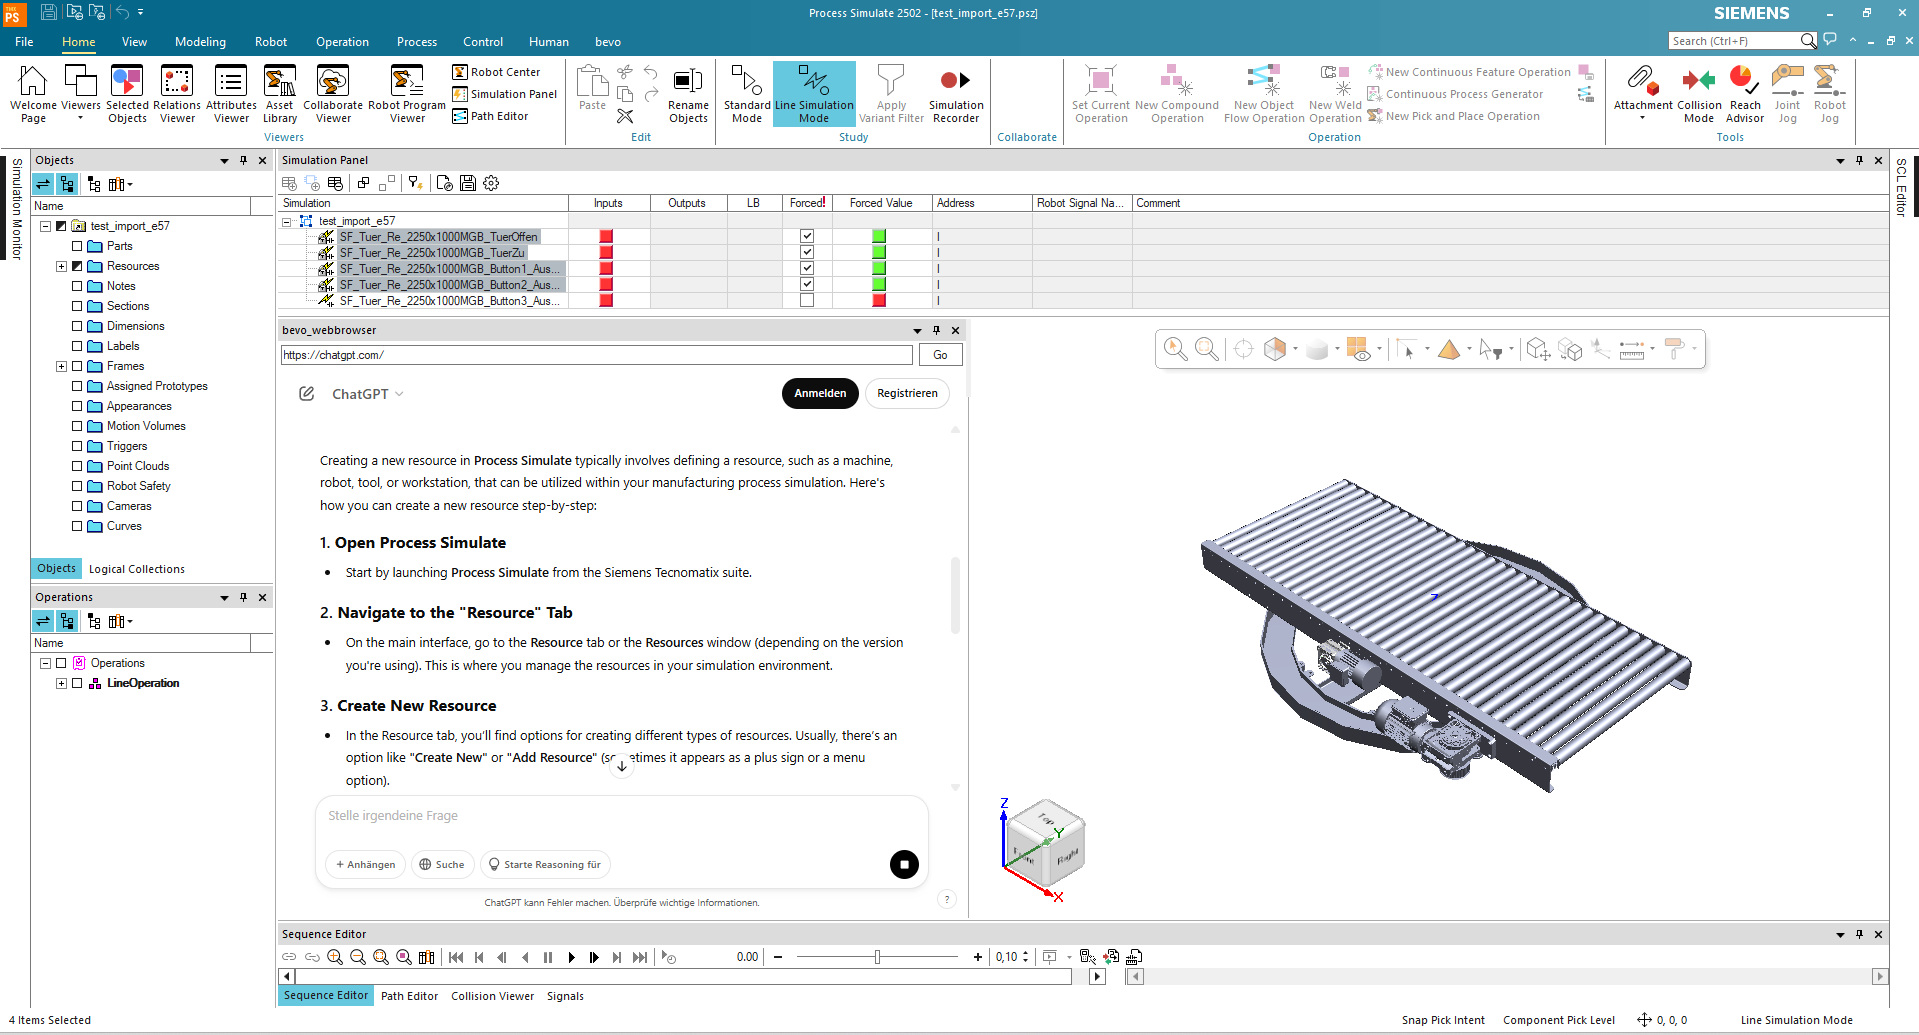This screenshot has width=1919, height=1035.
Task: Toggle Forced checkbox for TuerOffen signal
Action: click(x=807, y=237)
